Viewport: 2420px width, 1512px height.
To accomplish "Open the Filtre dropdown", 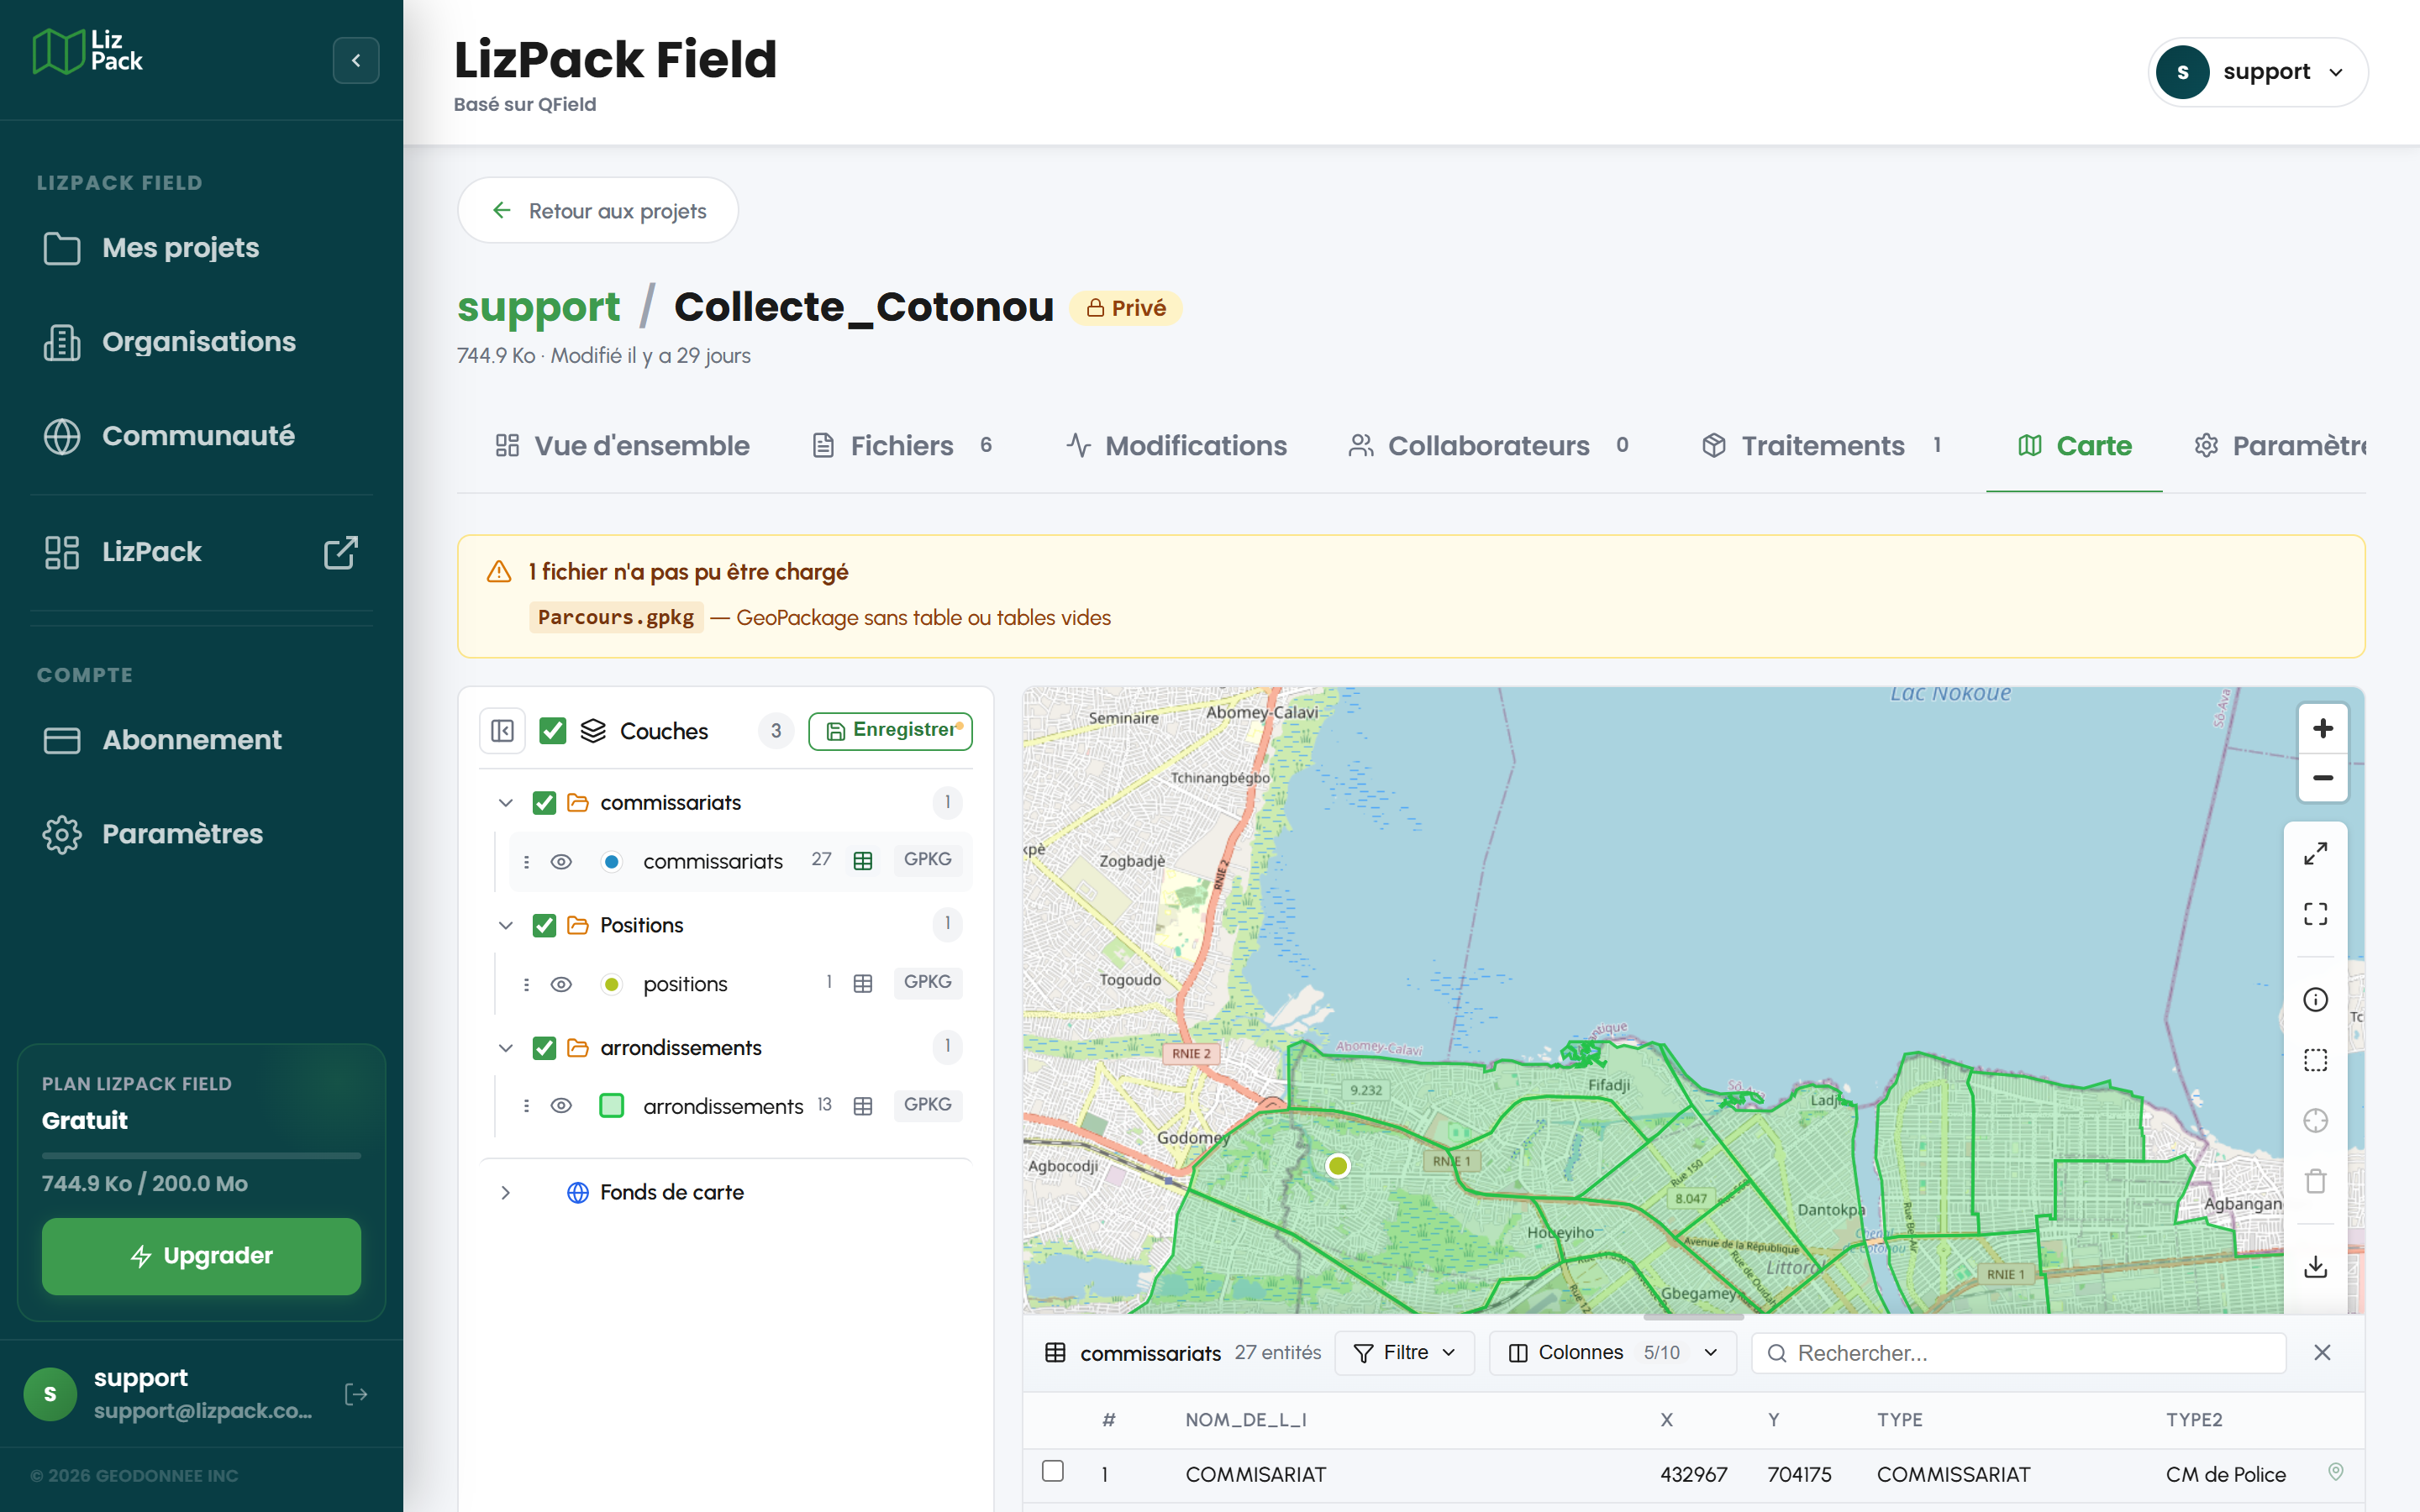I will point(1404,1353).
